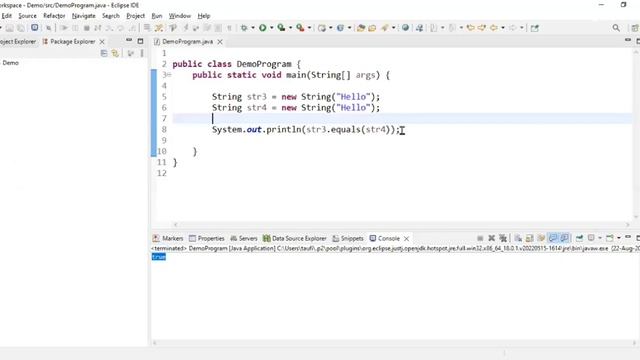Click the New Java Class icon
640x360 pixels.
340,28
